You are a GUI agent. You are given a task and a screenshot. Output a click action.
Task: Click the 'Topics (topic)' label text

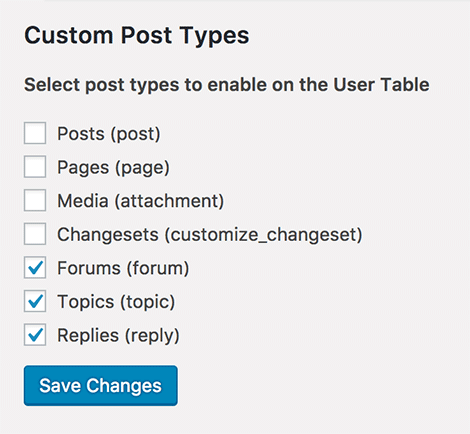116,302
